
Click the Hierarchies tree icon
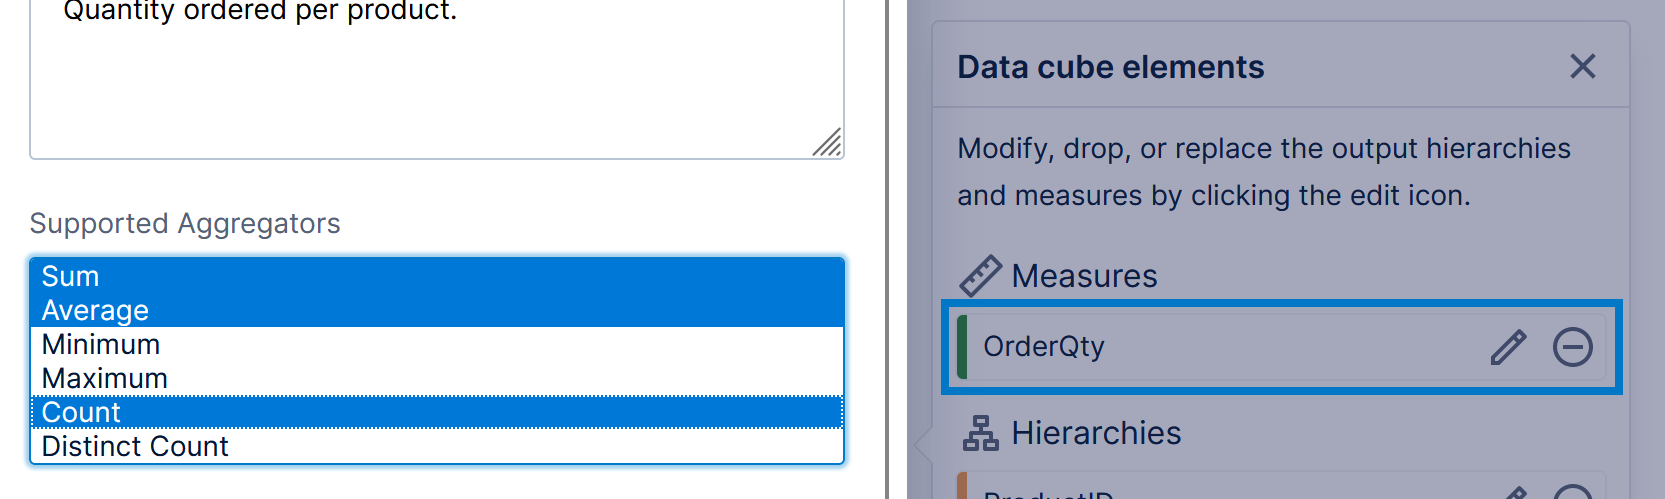coord(980,433)
